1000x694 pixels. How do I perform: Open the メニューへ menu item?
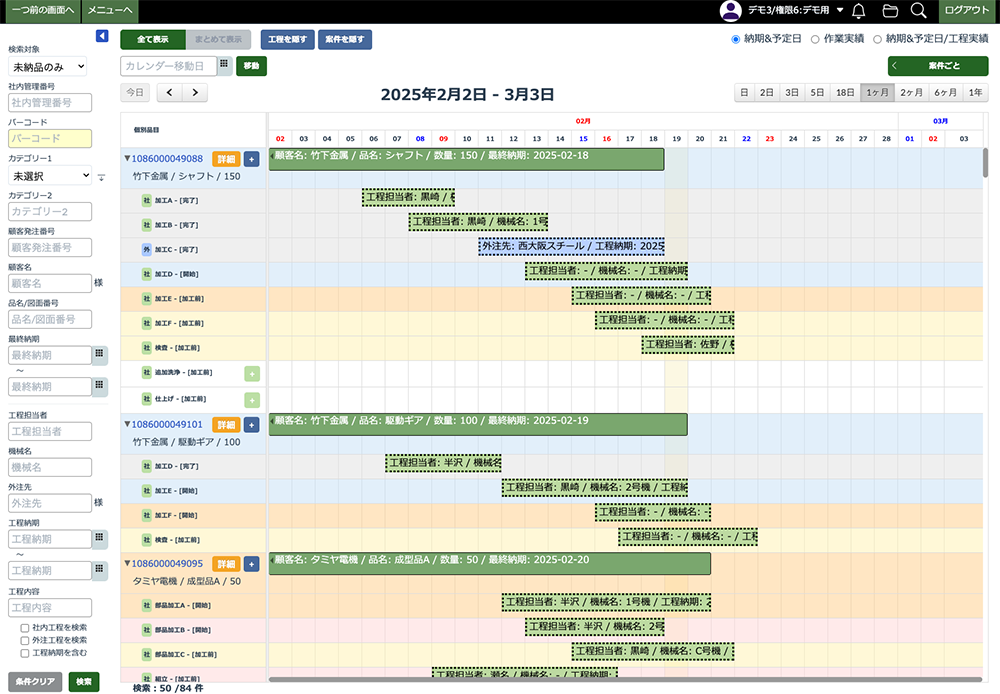point(109,11)
